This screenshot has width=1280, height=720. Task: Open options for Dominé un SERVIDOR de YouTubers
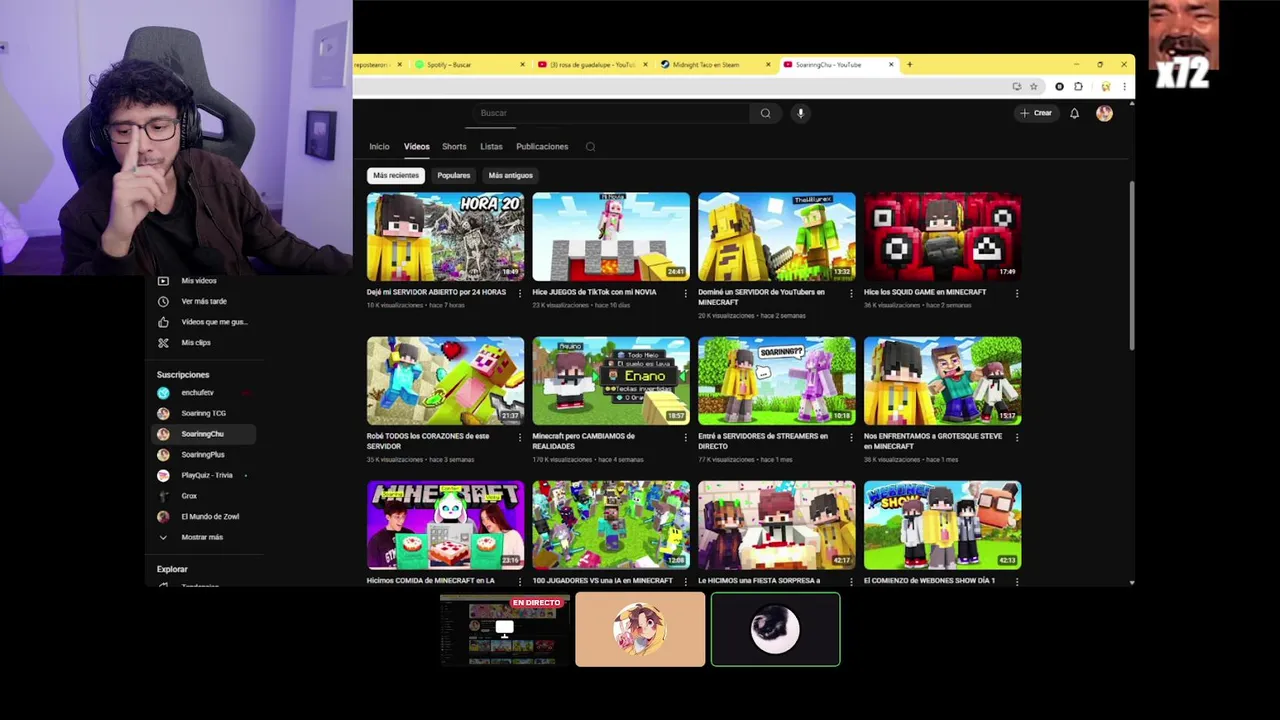[x=851, y=293]
